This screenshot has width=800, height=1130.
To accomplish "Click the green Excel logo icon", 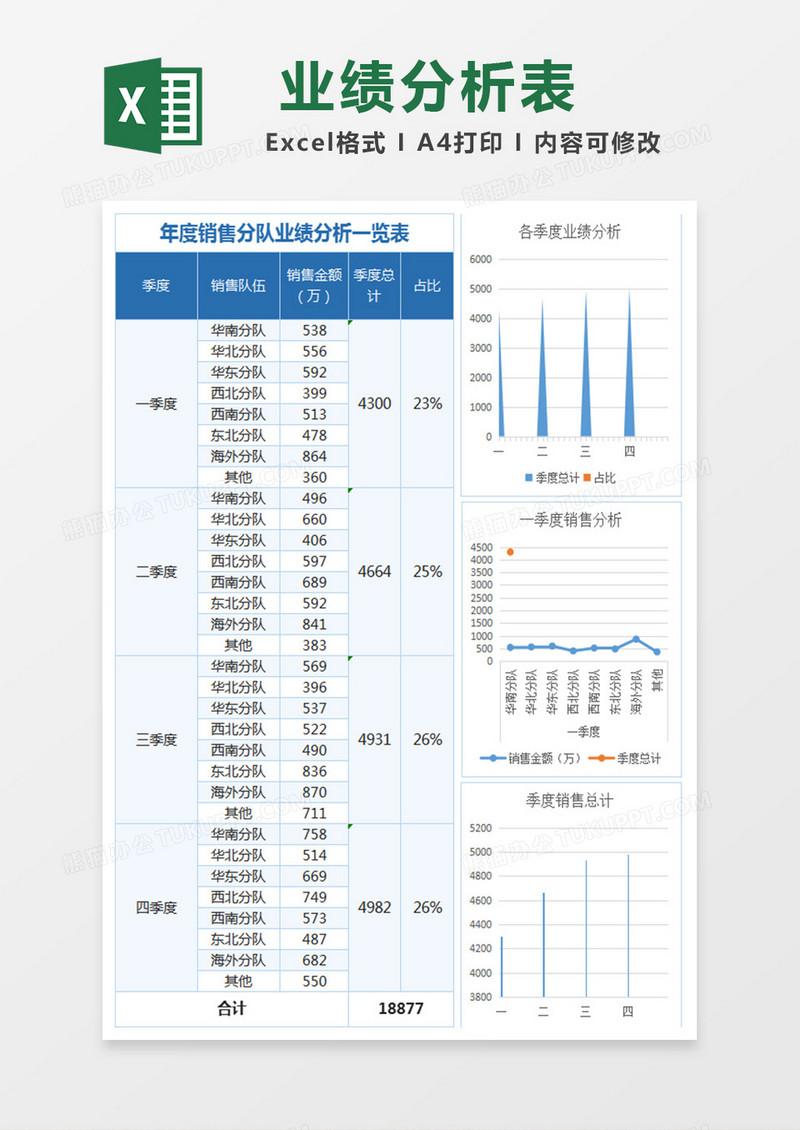I will [x=153, y=105].
